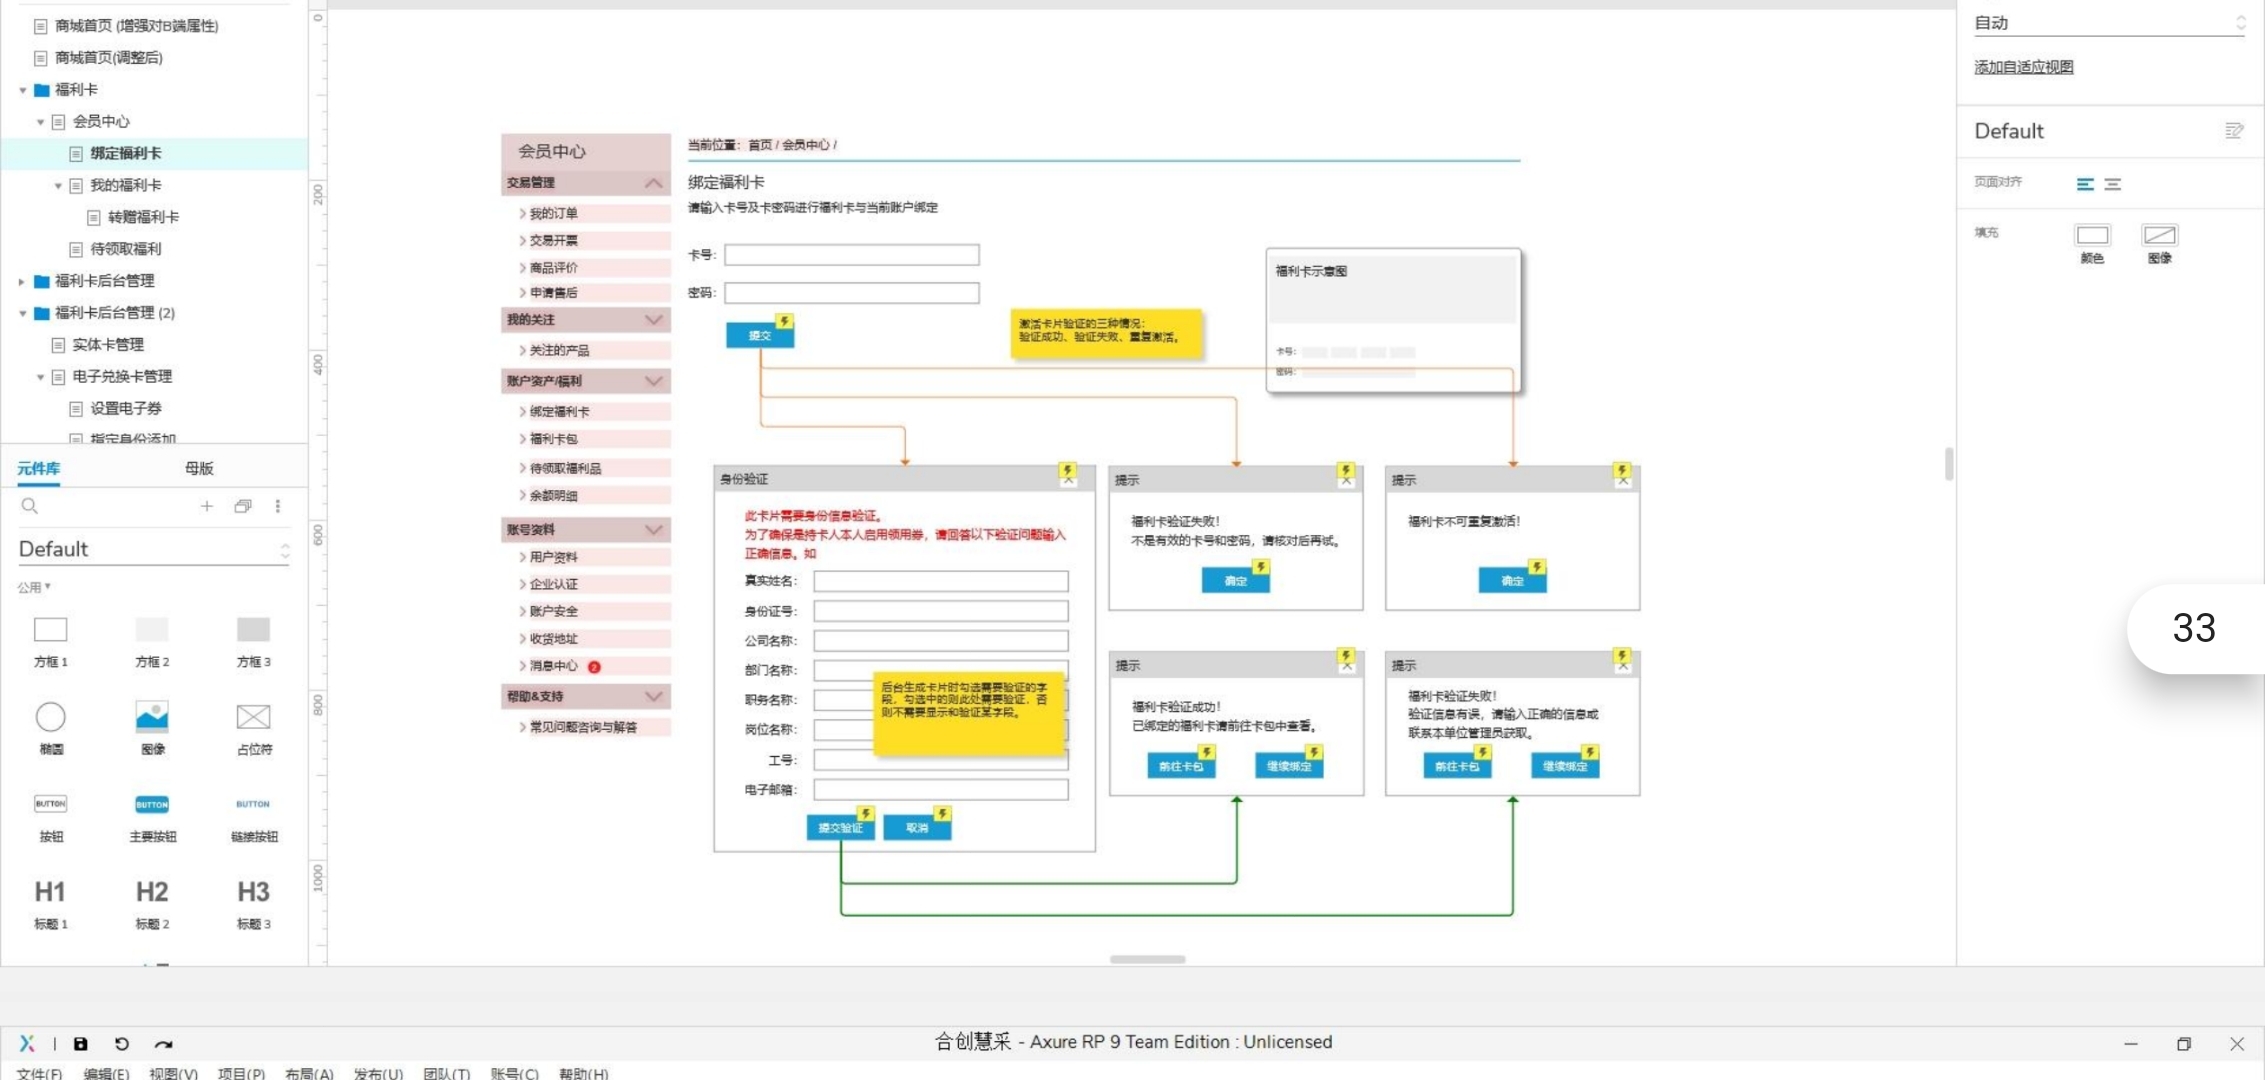Click the library duplicate-window icon
2265x1080 pixels.
tap(242, 506)
